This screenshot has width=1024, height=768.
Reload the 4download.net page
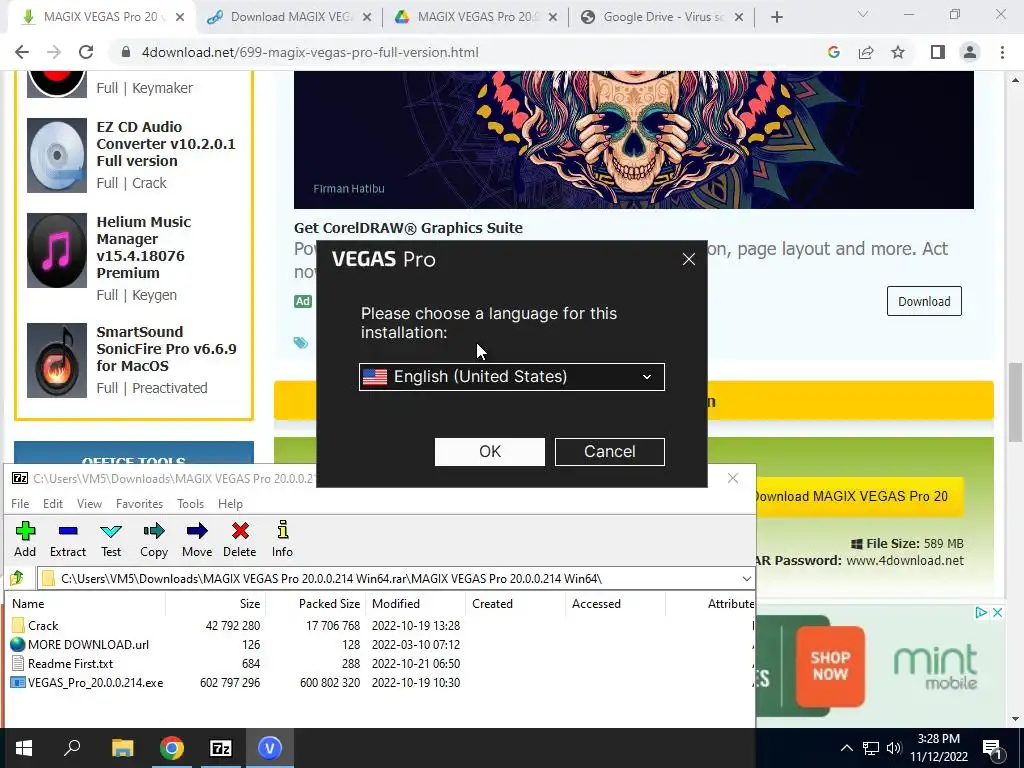[86, 52]
